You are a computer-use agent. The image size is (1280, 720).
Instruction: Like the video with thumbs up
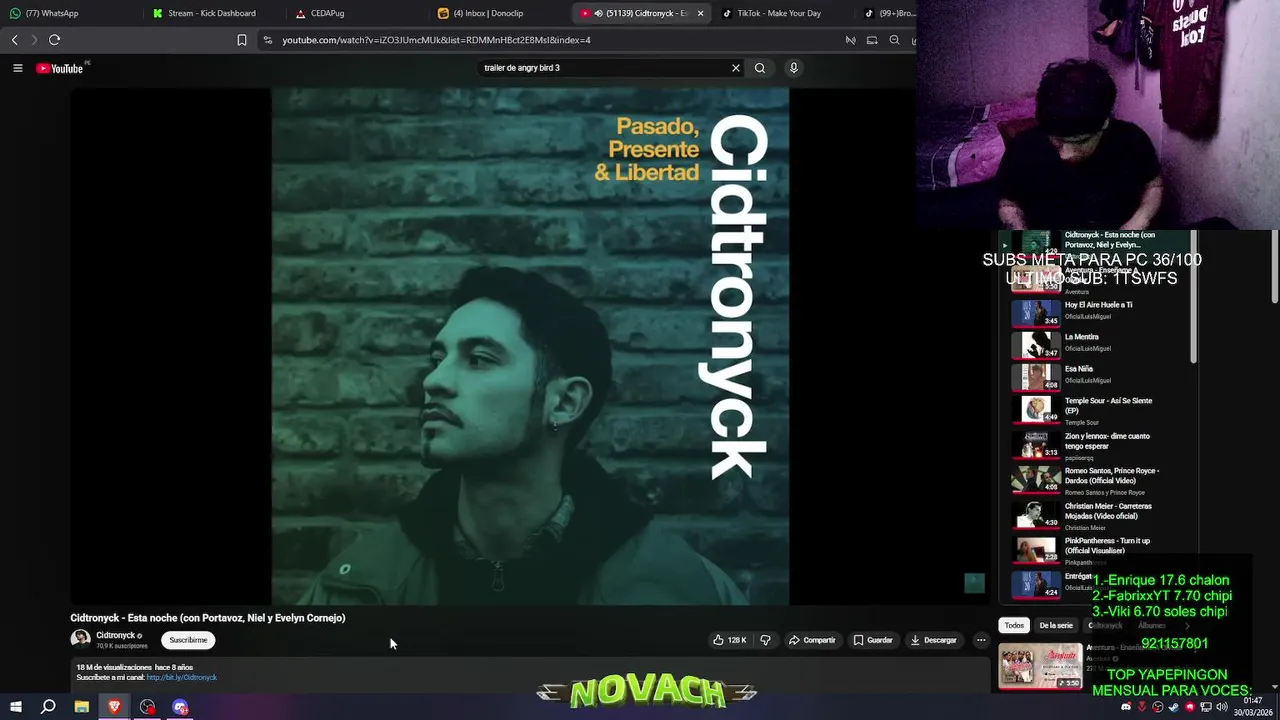pos(730,640)
